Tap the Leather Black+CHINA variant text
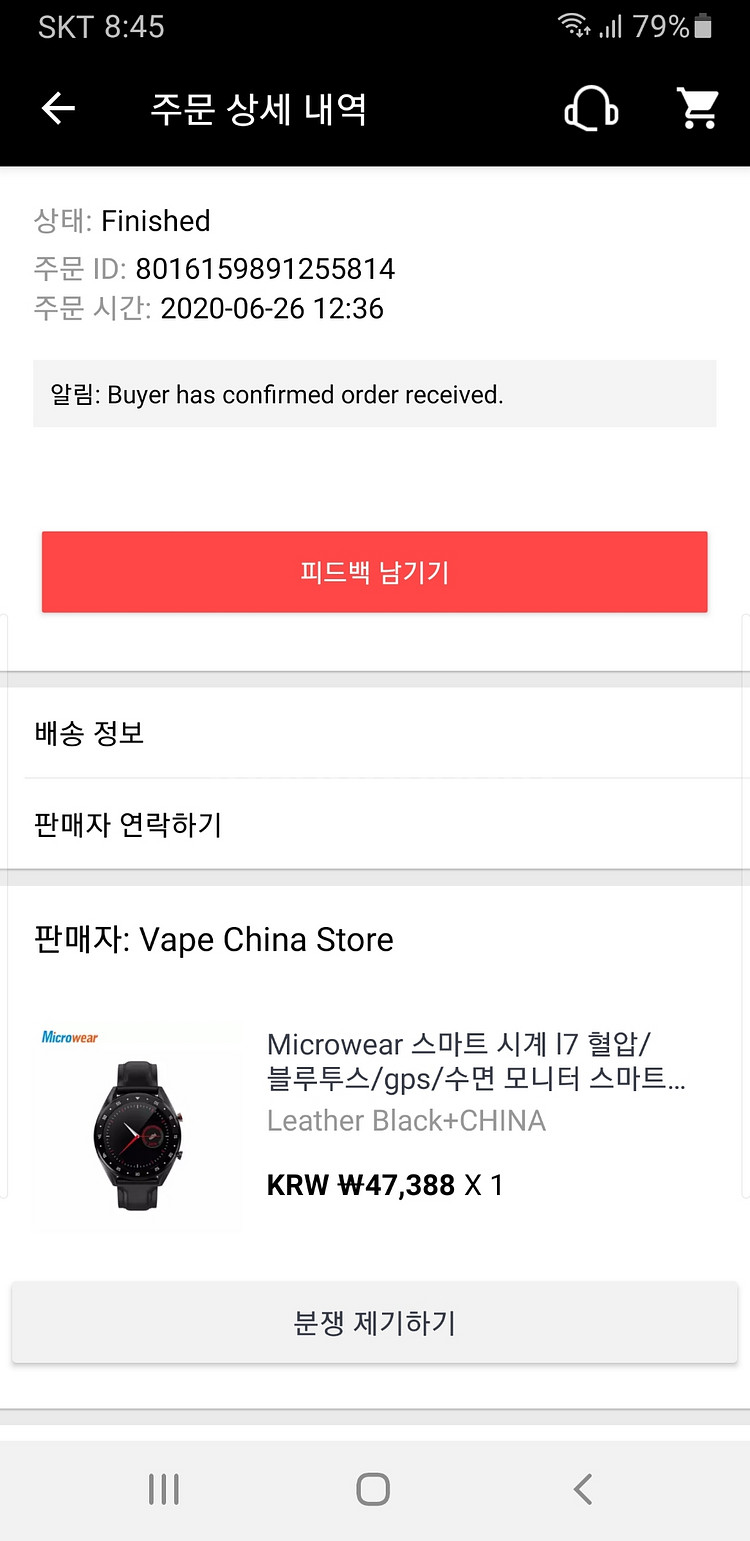This screenshot has height=1541, width=750. [406, 1121]
